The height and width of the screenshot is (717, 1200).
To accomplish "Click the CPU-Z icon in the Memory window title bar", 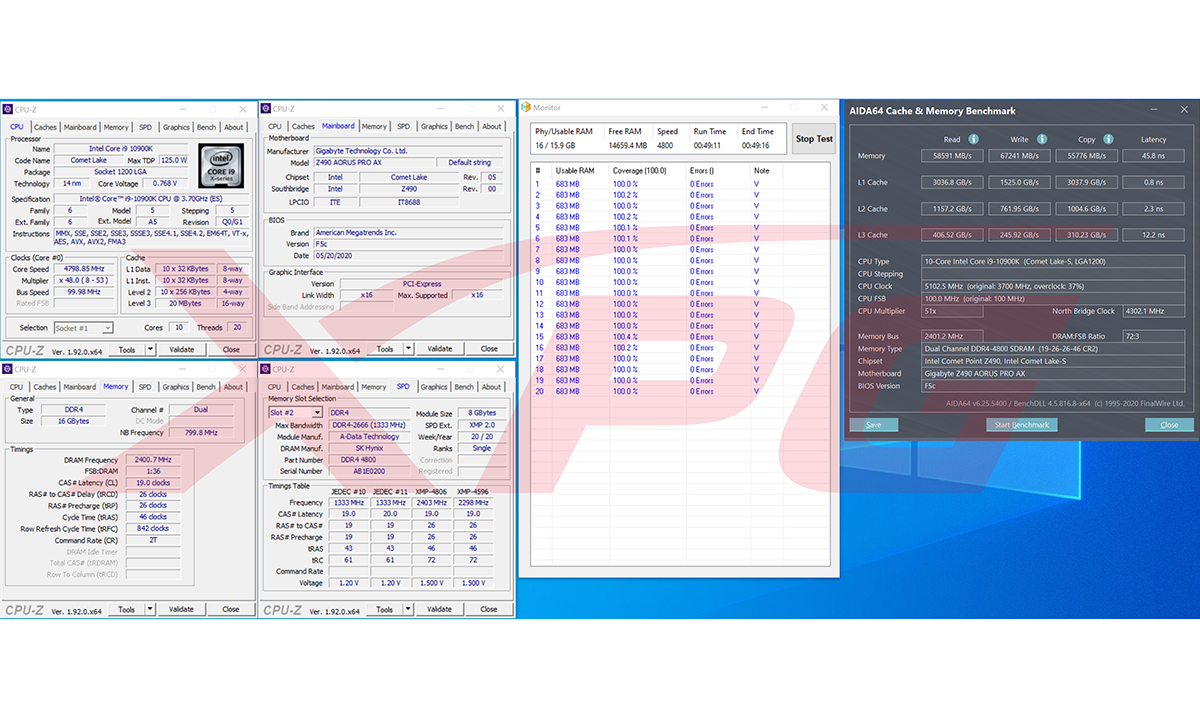I will 8,369.
